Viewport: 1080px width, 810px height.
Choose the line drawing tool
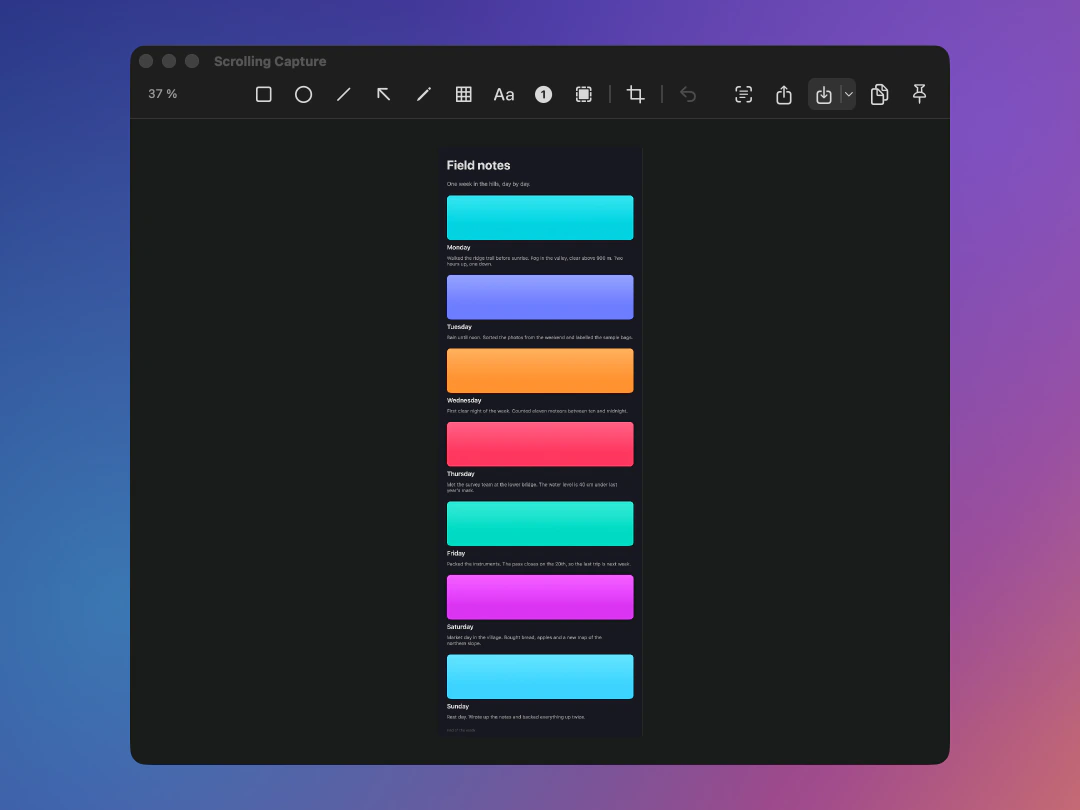click(343, 94)
